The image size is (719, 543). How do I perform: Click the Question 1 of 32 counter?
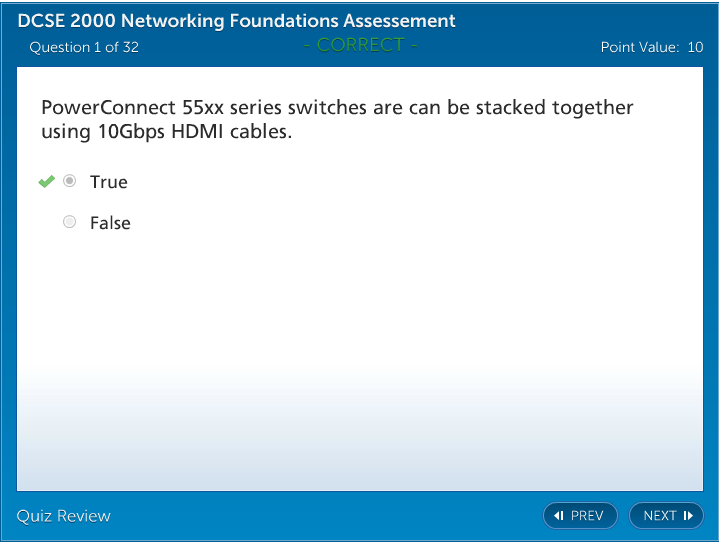click(x=84, y=47)
